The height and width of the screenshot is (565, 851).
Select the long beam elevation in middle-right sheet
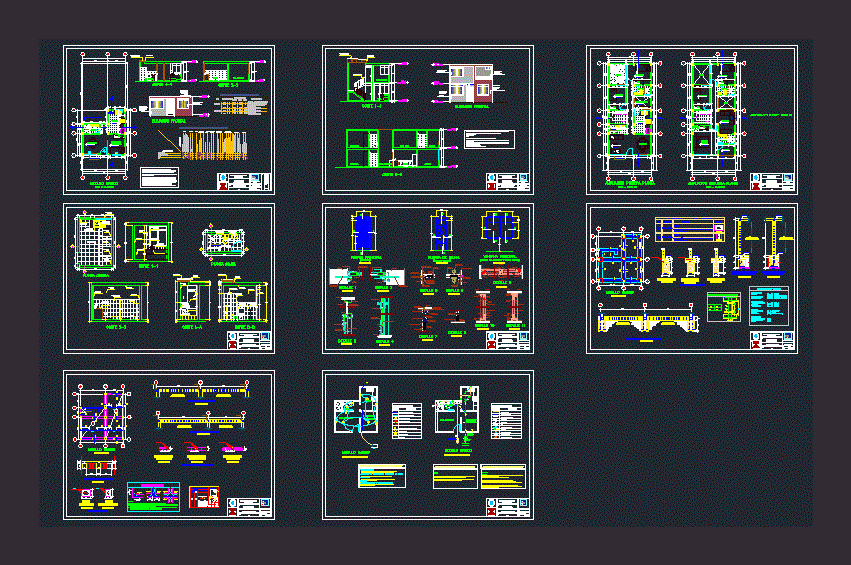pyautogui.click(x=648, y=320)
